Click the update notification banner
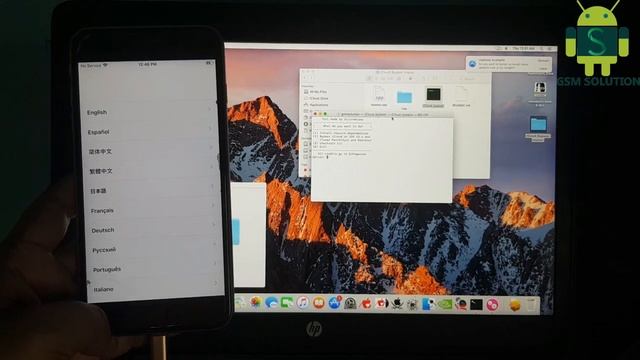The height and width of the screenshot is (360, 640). [509, 64]
